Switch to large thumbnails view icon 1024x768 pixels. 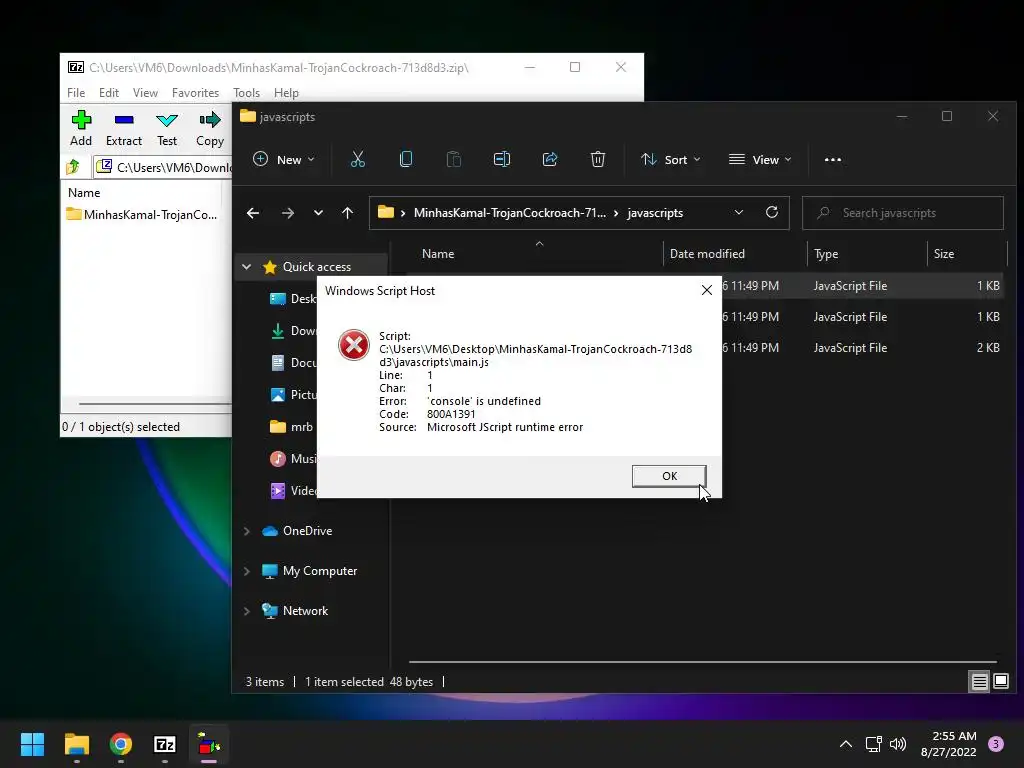[x=1000, y=682]
